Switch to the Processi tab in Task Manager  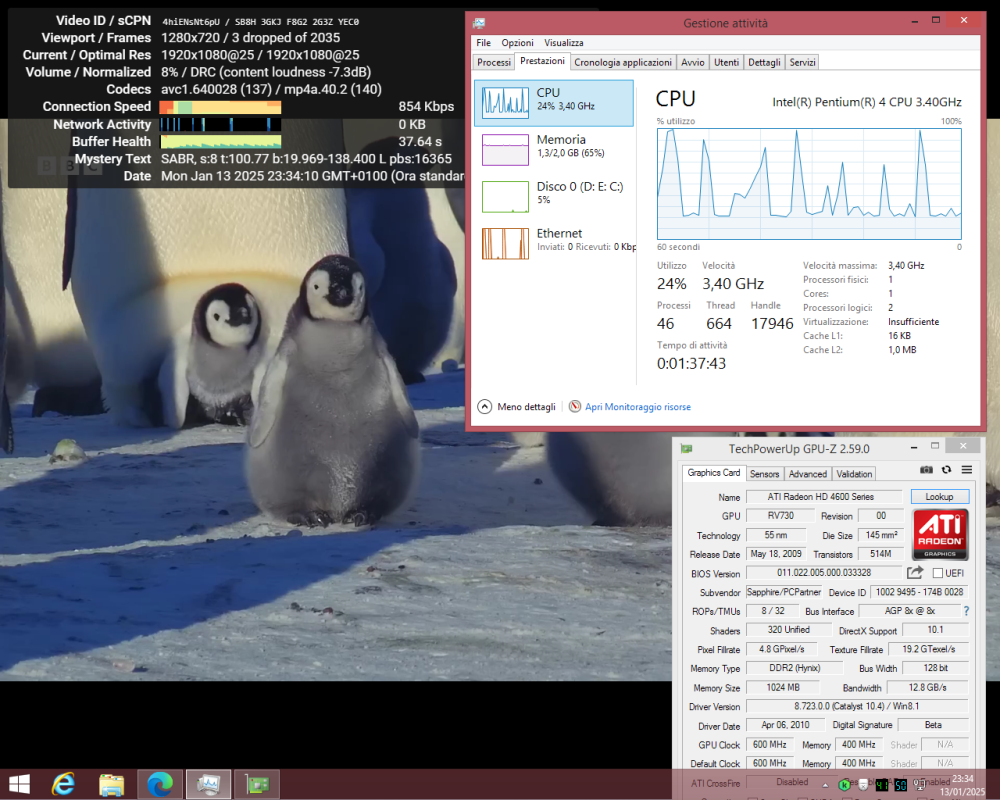[493, 61]
